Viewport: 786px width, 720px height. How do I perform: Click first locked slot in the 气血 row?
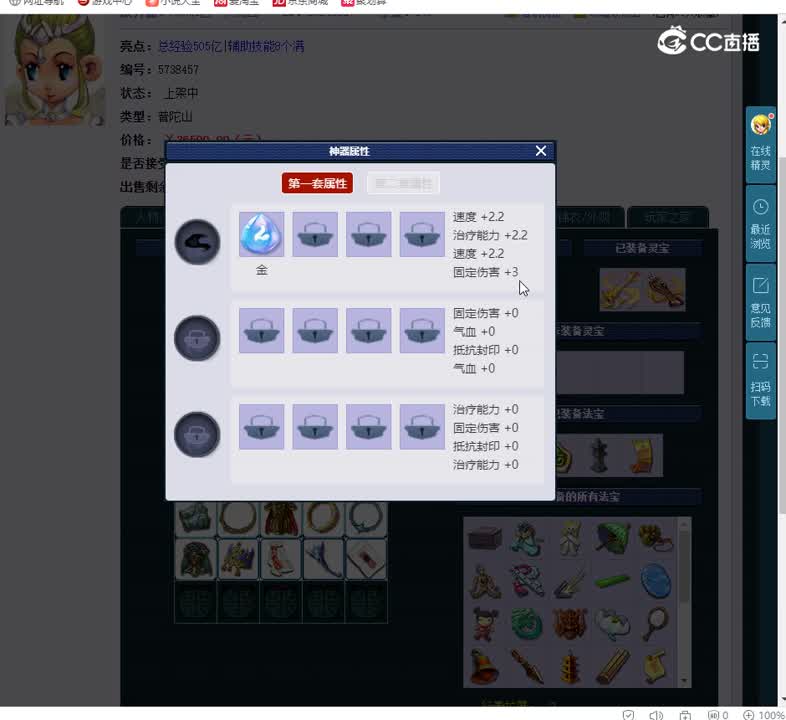[262, 330]
